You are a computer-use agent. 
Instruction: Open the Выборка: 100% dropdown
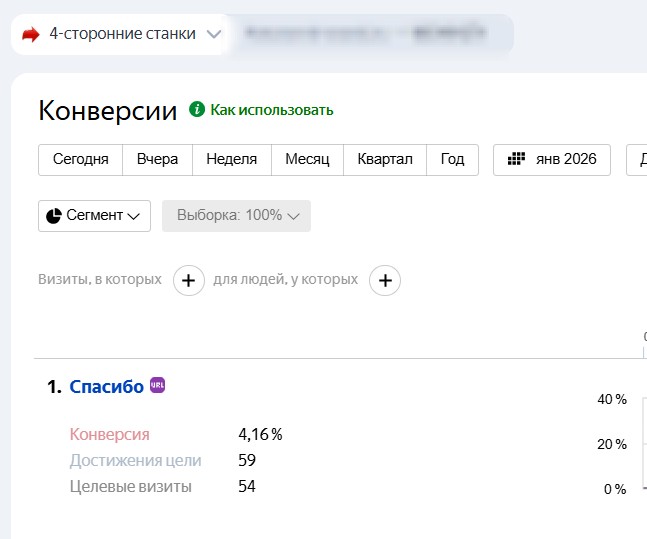[x=236, y=216]
